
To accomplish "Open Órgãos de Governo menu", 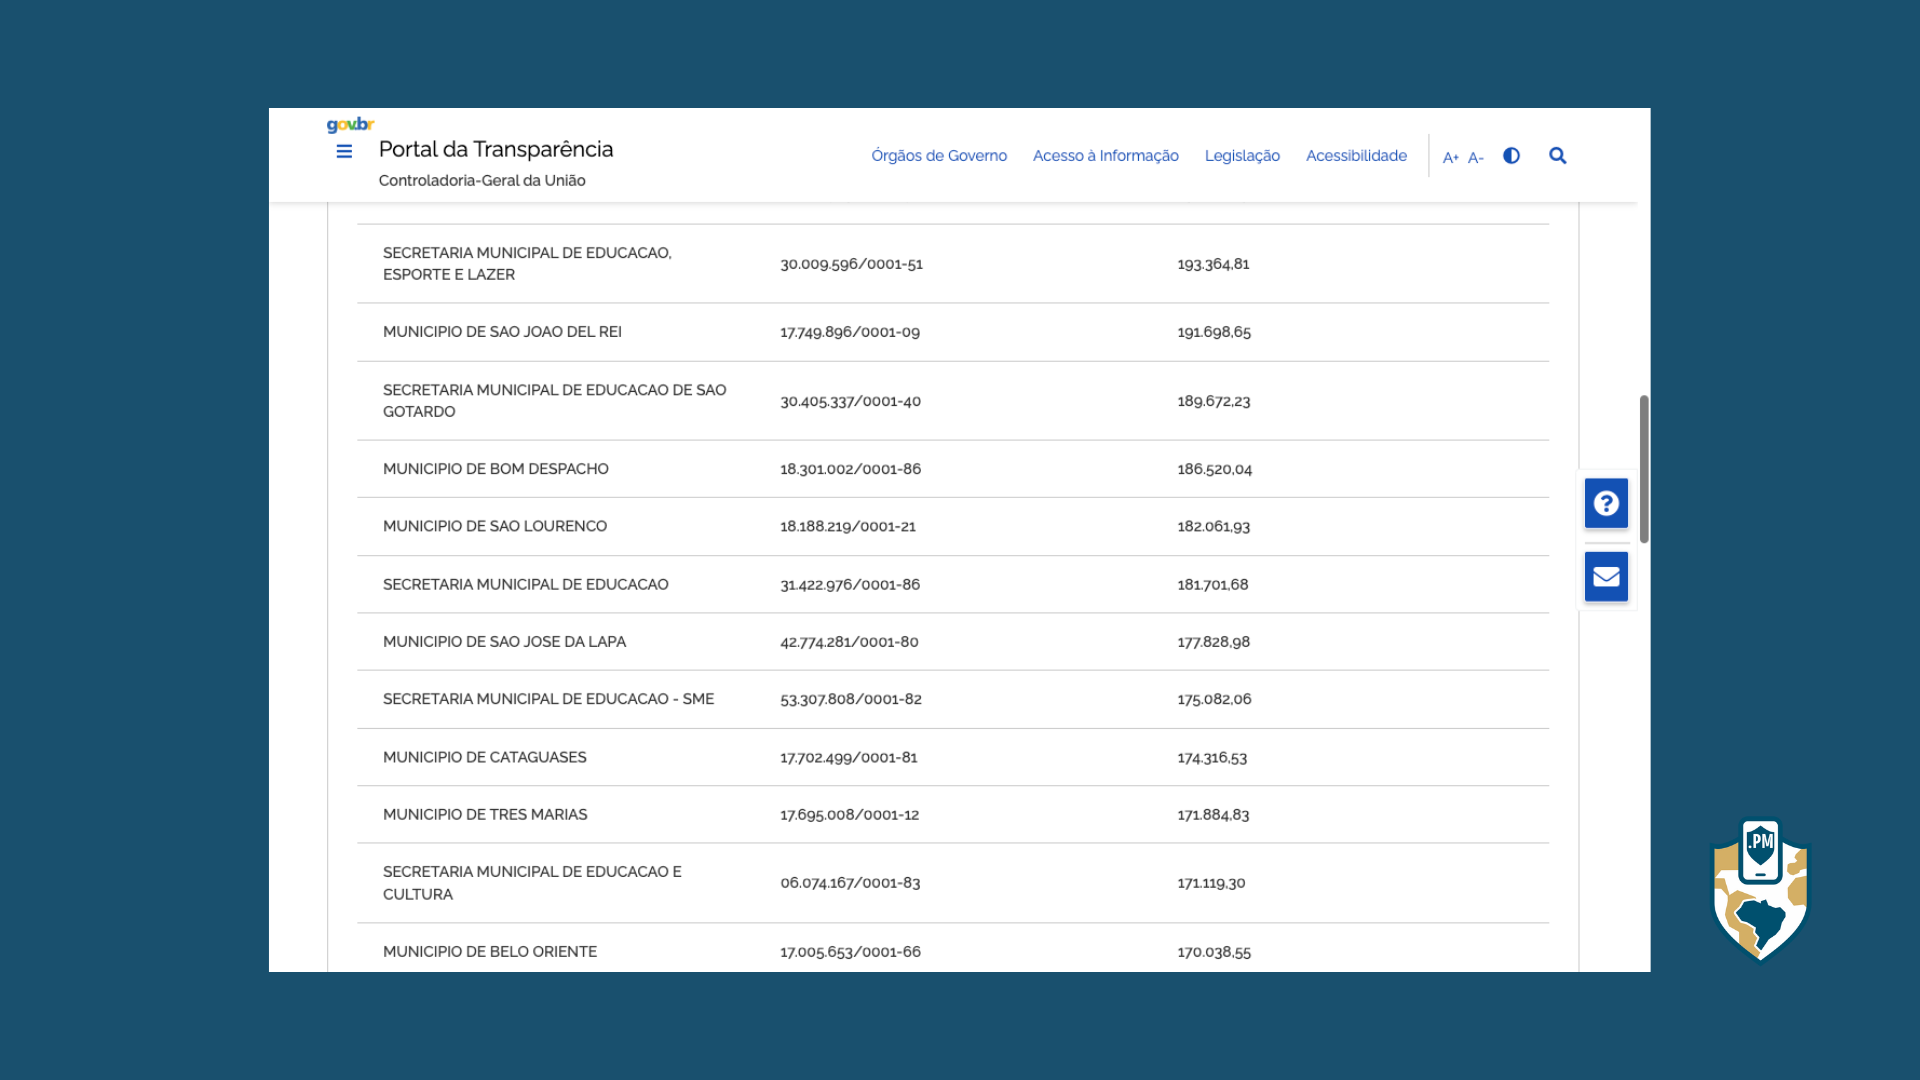I will pyautogui.click(x=938, y=156).
